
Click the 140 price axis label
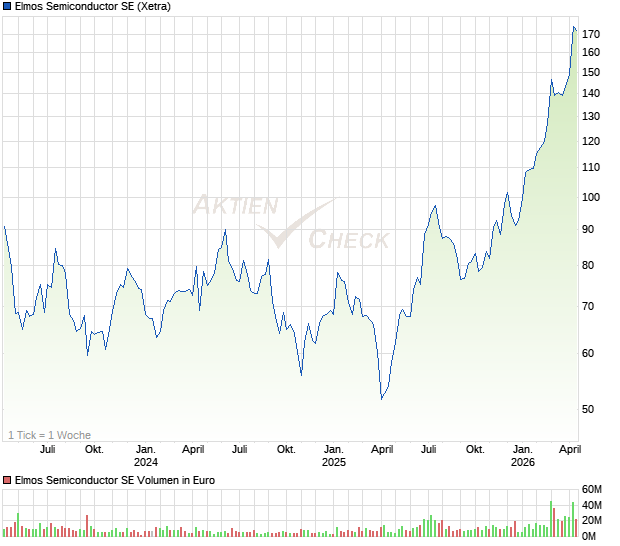[591, 93]
